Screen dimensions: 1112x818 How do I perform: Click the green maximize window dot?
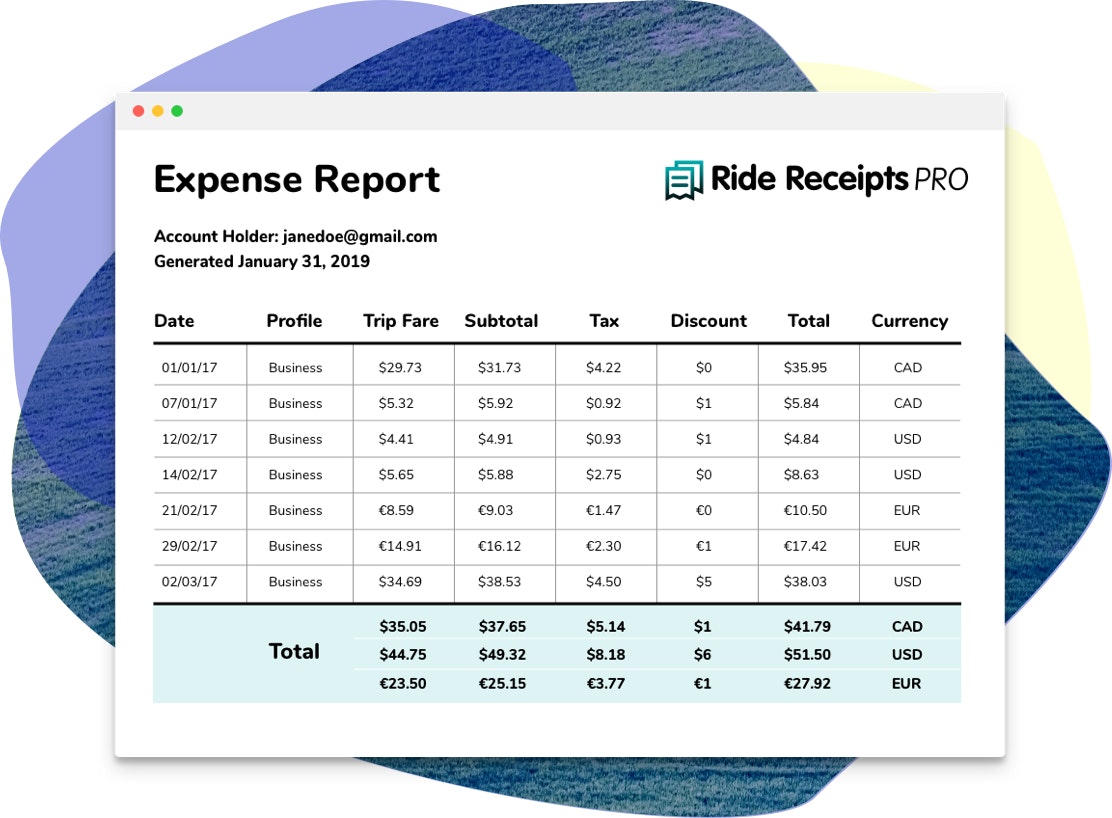click(177, 111)
